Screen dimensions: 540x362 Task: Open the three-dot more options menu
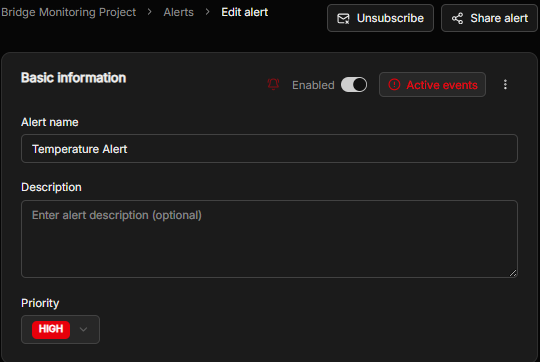tap(505, 84)
